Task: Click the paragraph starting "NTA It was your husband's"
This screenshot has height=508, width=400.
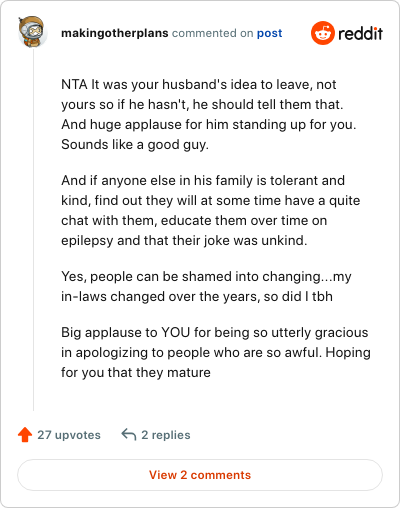Action: point(209,114)
